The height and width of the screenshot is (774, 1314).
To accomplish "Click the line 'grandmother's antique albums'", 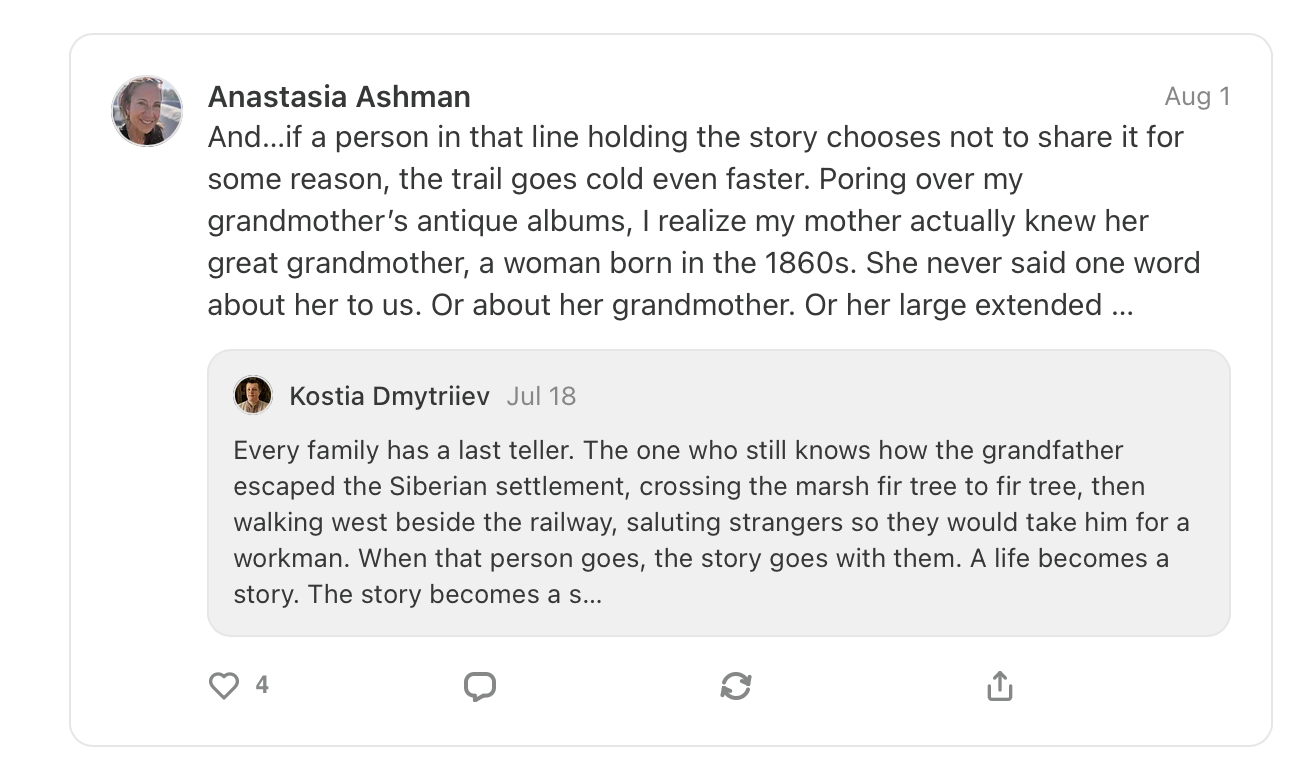I will [x=678, y=221].
